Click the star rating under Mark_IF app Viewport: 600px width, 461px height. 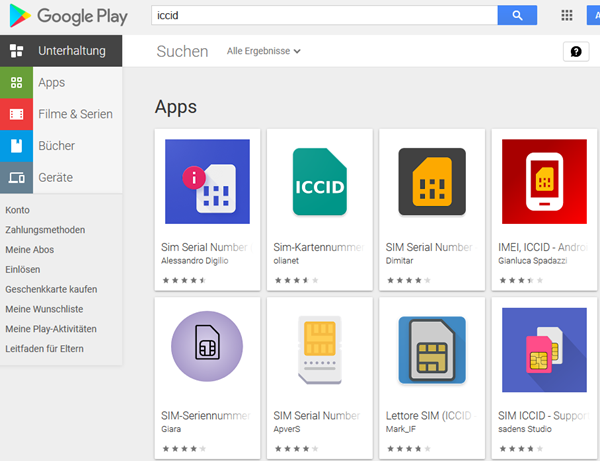click(409, 449)
